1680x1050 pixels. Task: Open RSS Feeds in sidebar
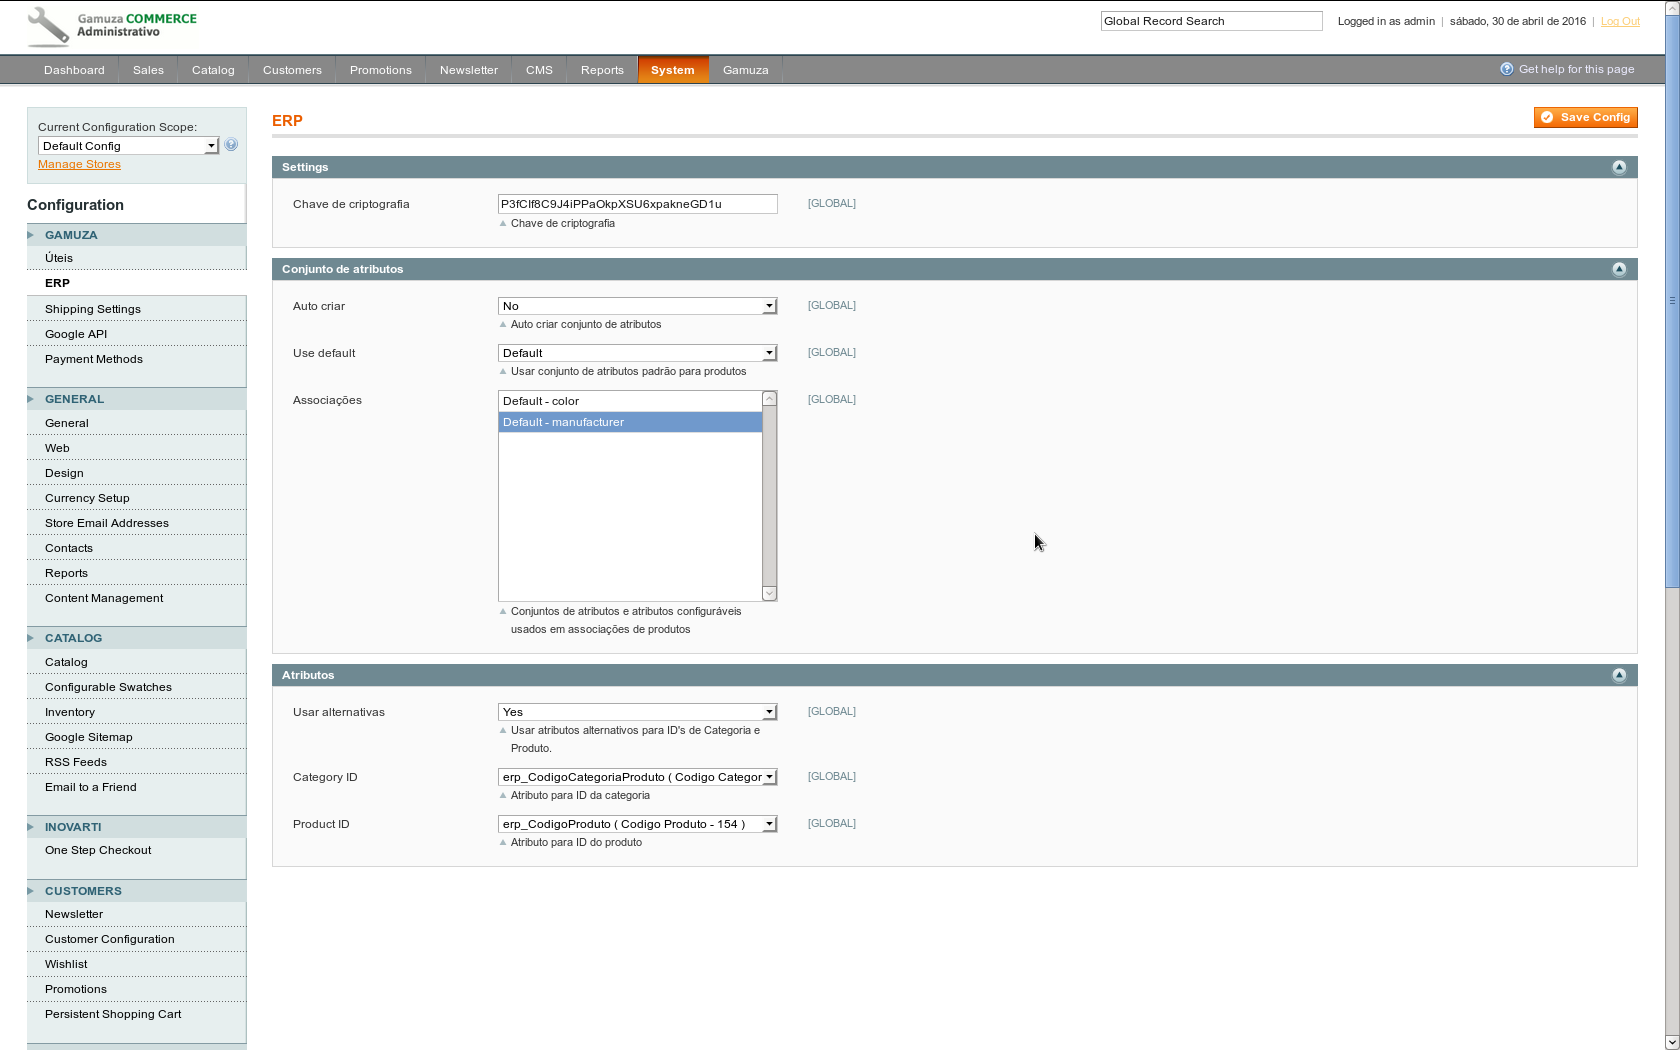click(136, 762)
